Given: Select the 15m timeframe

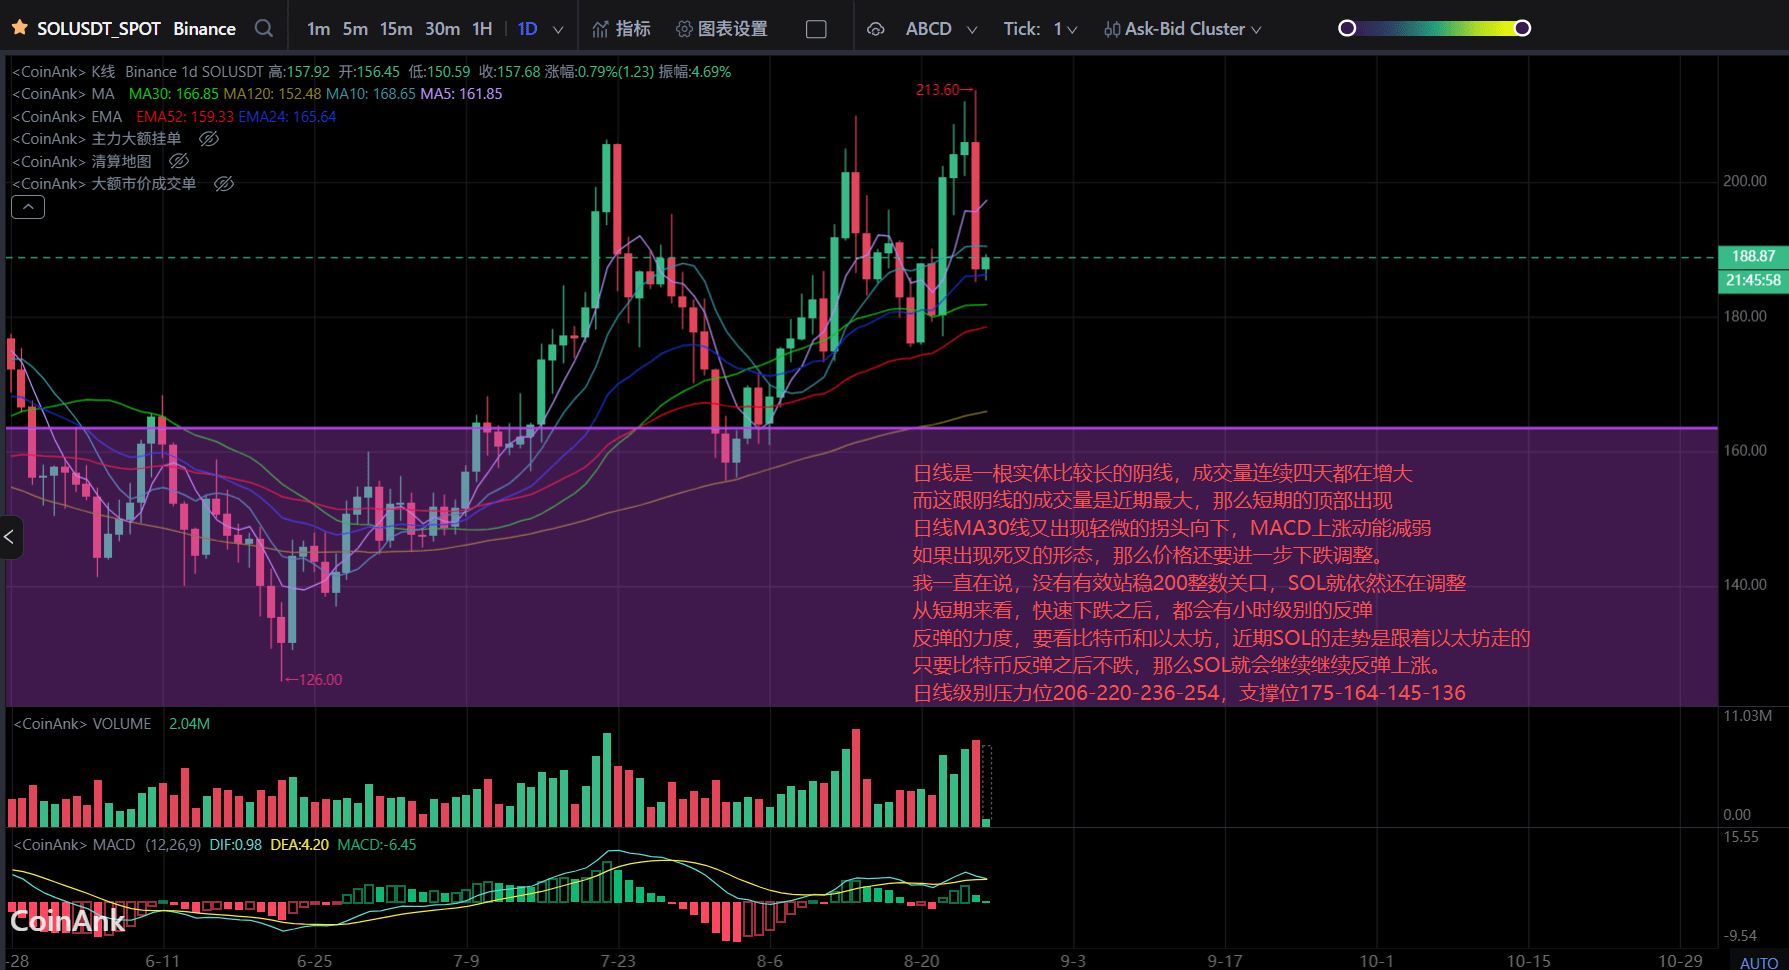Looking at the screenshot, I should click(x=396, y=29).
